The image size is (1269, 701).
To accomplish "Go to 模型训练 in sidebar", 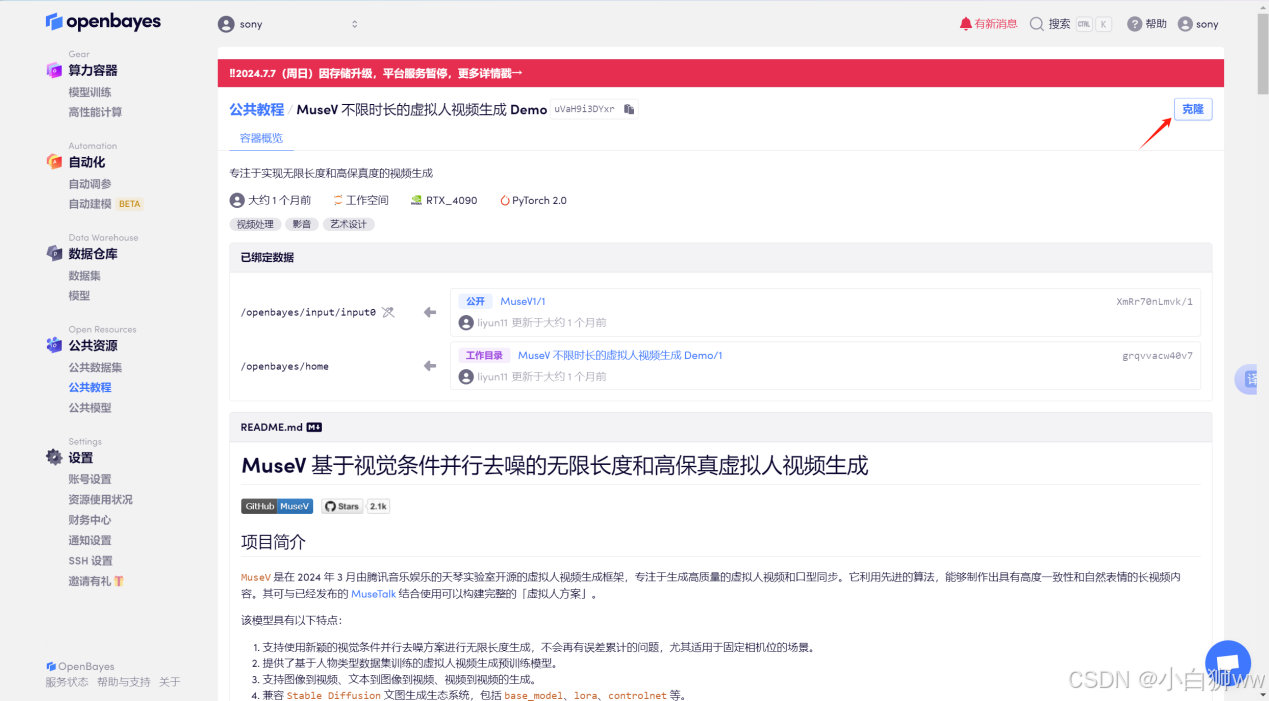I will (90, 92).
